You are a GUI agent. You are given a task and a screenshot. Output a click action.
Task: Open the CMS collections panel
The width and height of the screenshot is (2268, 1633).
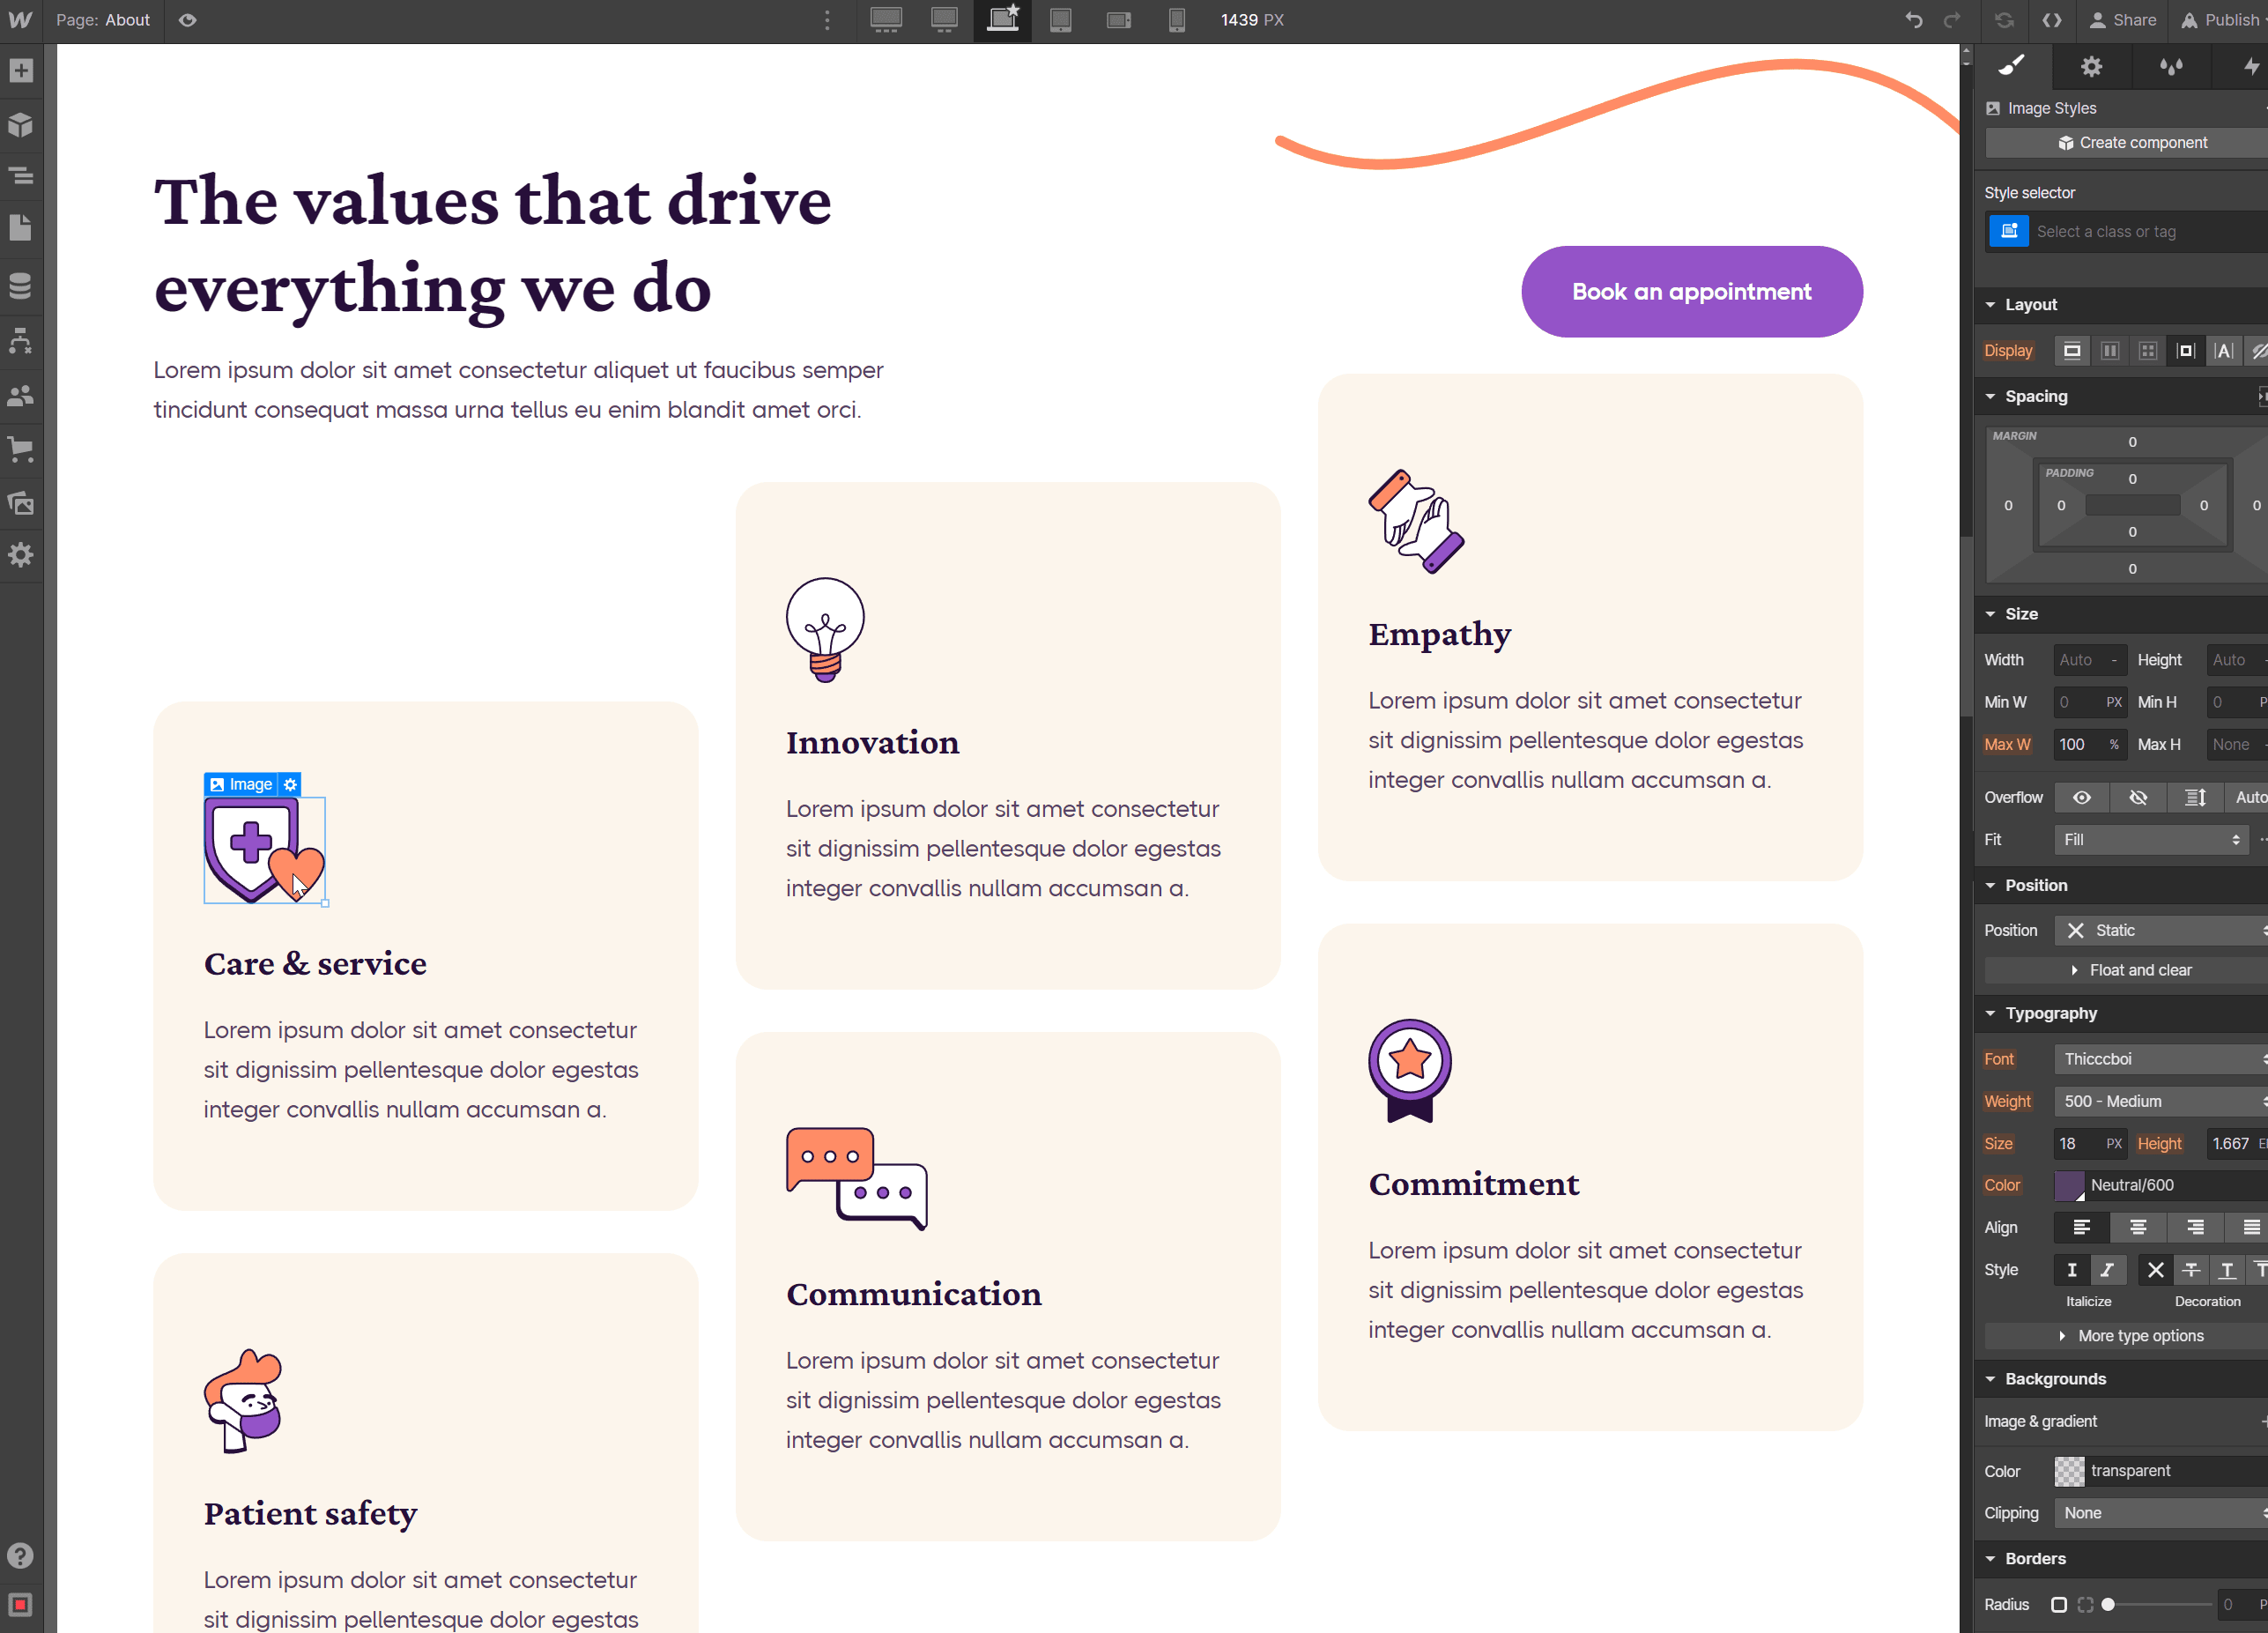click(21, 286)
